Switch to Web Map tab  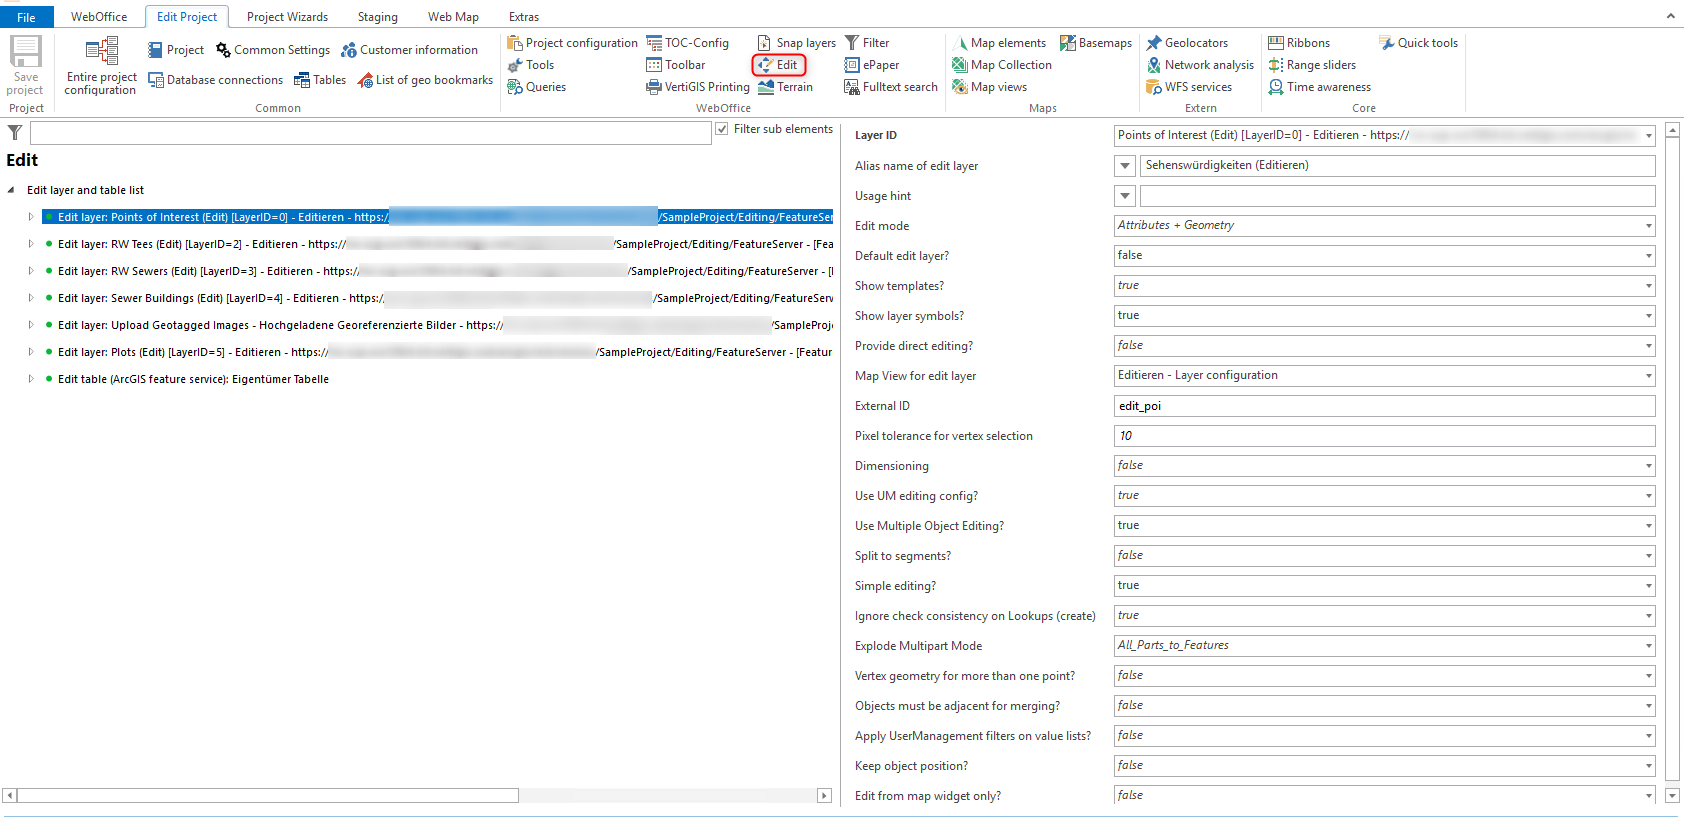[x=453, y=17]
